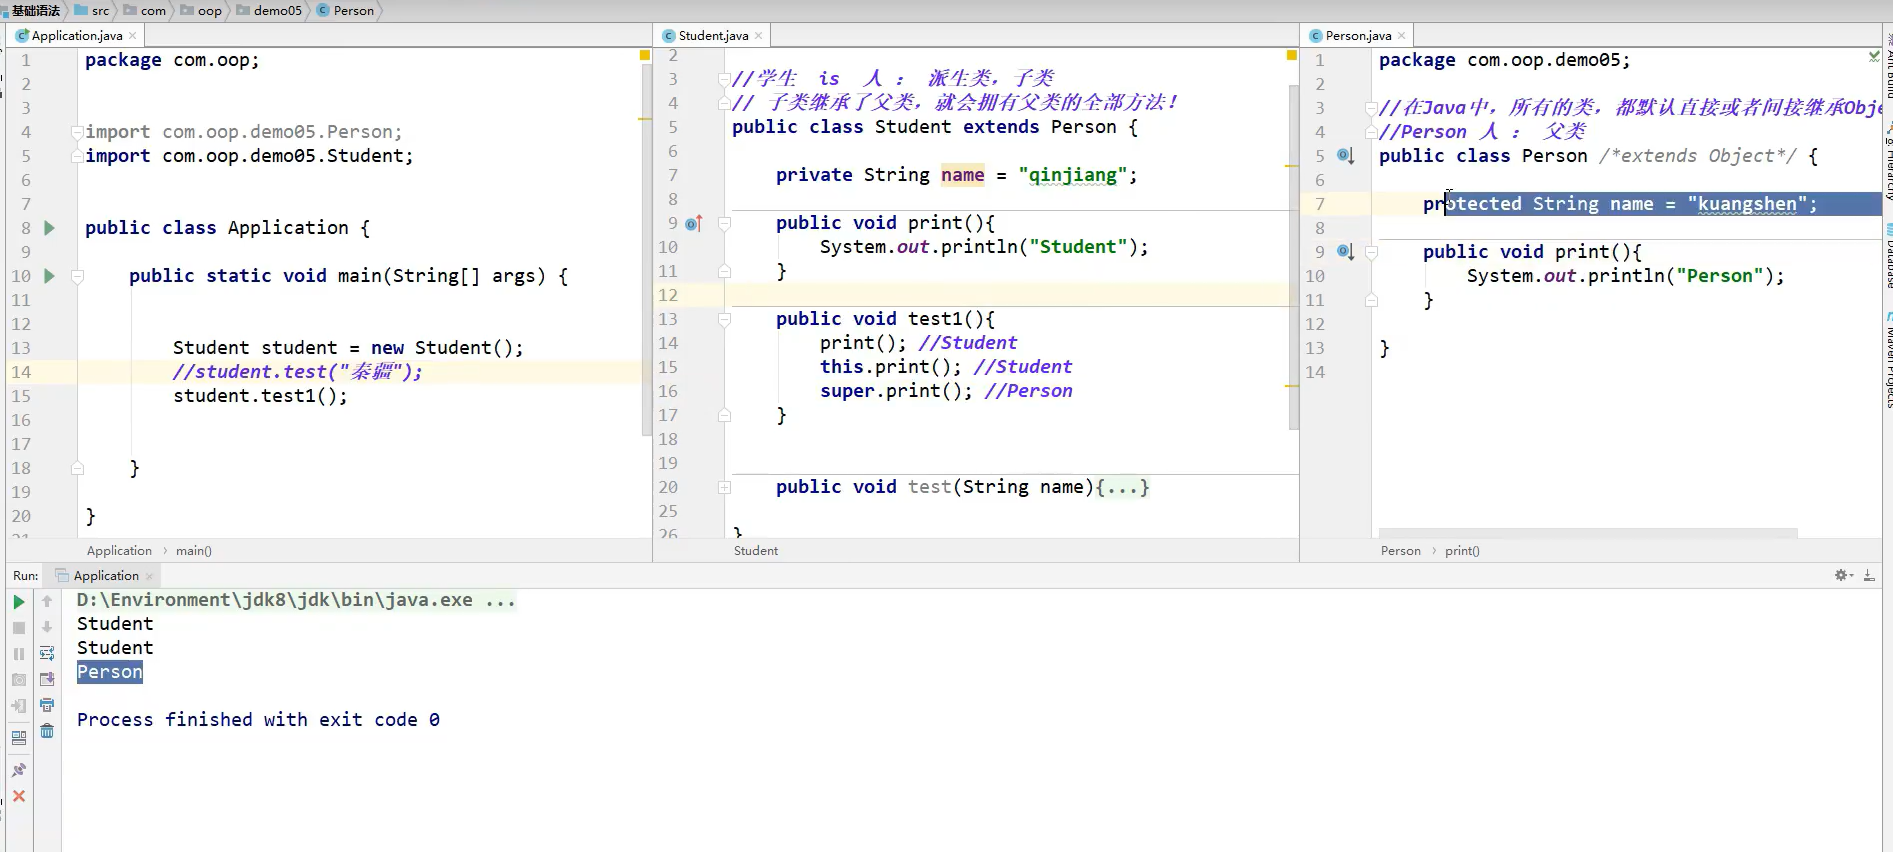
Task: Close the Person.java tab
Action: [x=1401, y=36]
